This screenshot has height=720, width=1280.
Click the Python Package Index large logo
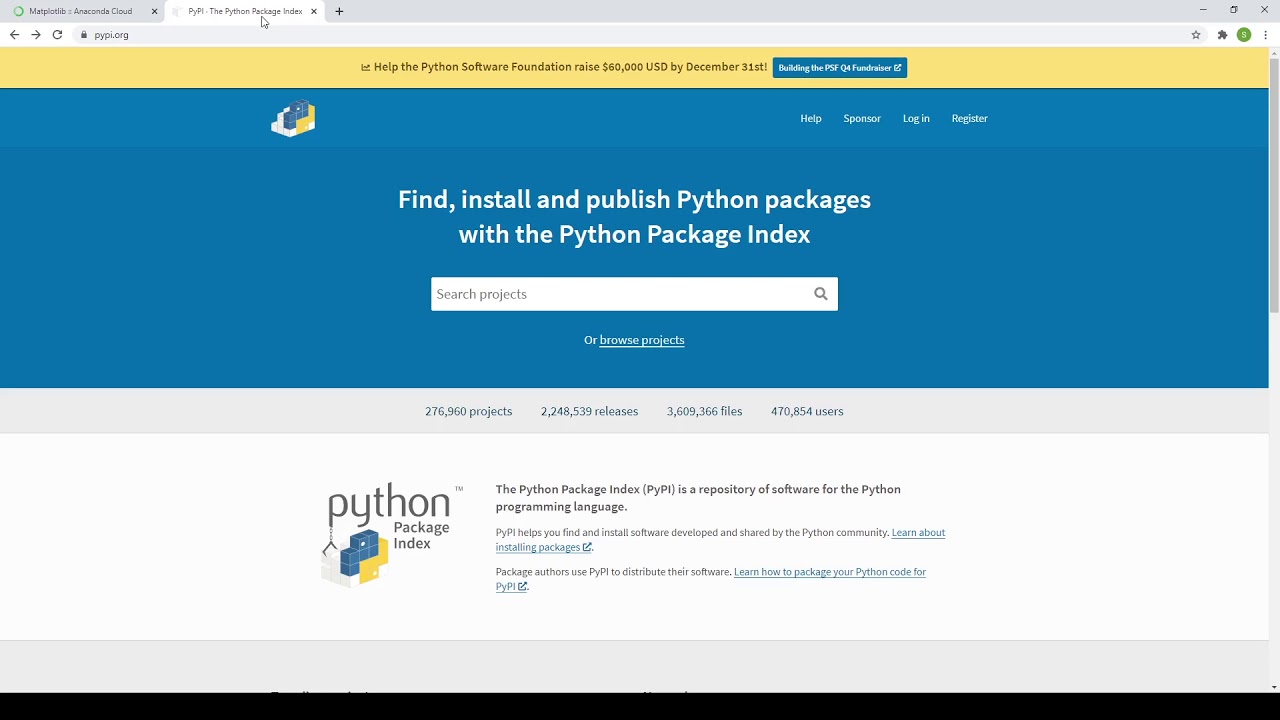point(392,534)
